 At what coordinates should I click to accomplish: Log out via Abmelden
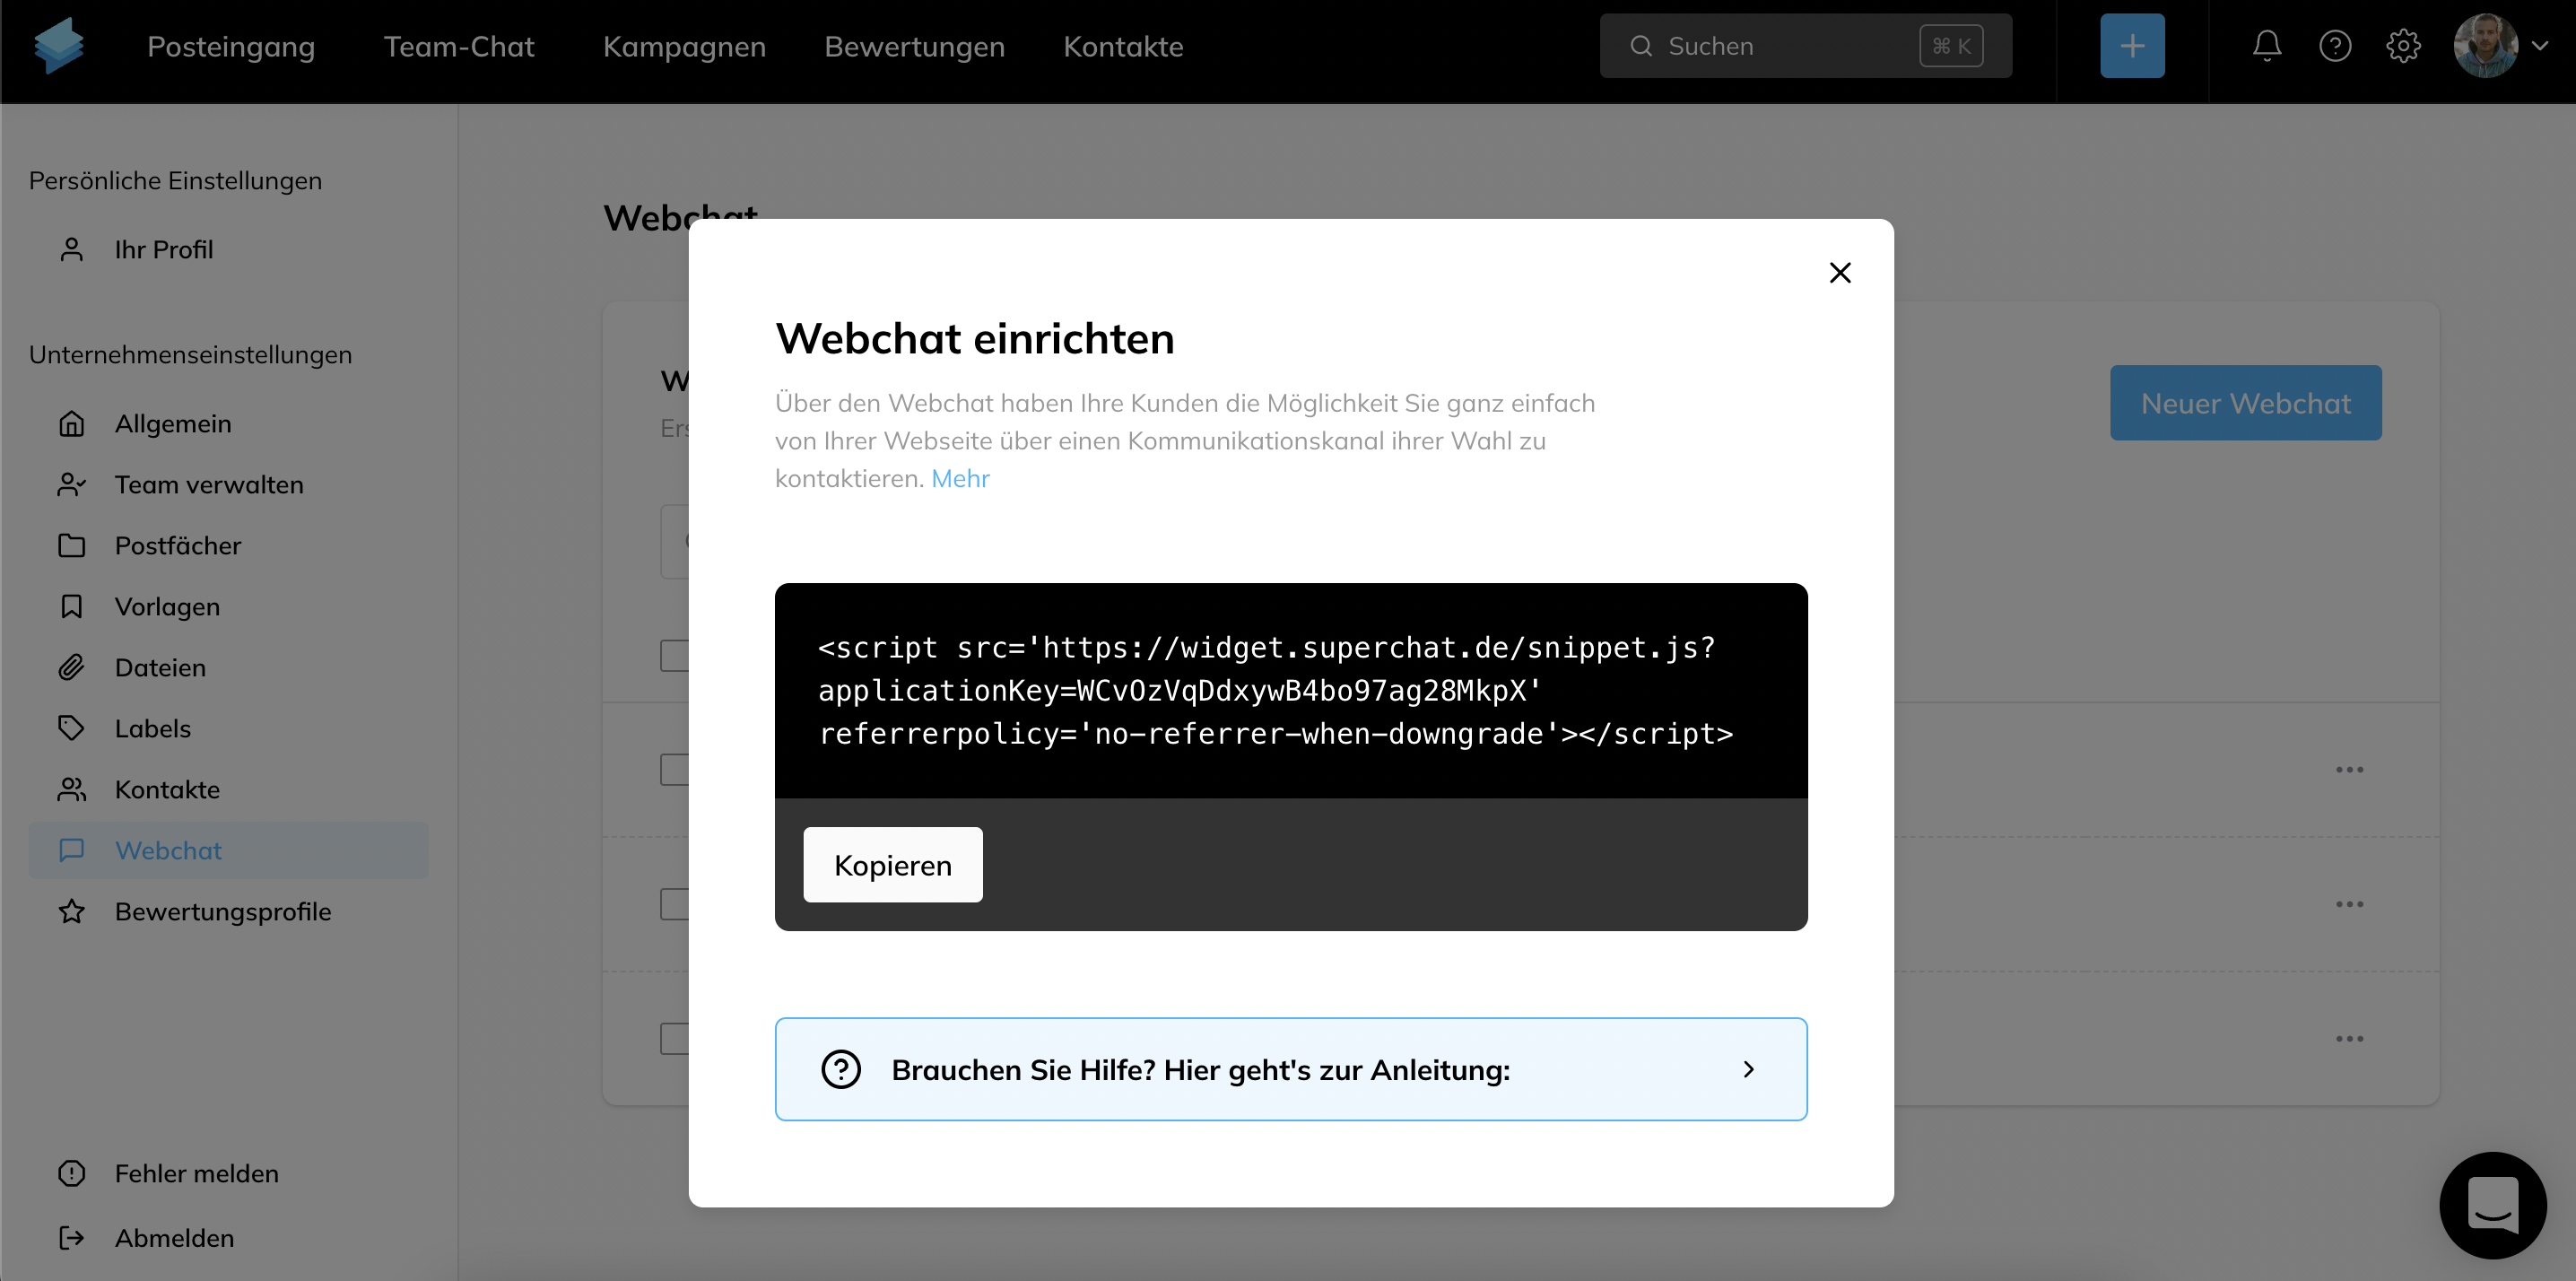(174, 1239)
